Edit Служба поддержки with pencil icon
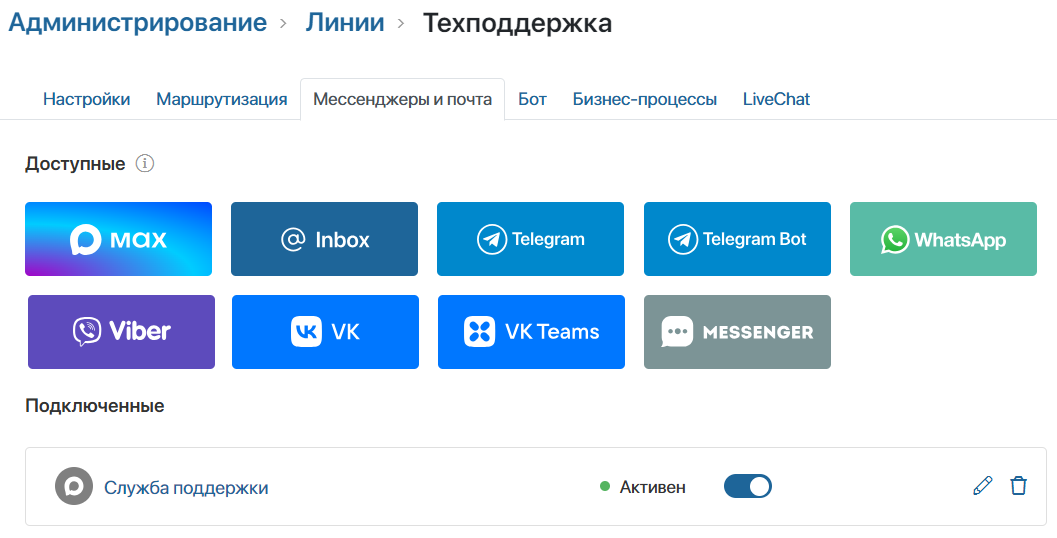Viewport: 1057px width, 538px height. (x=983, y=485)
